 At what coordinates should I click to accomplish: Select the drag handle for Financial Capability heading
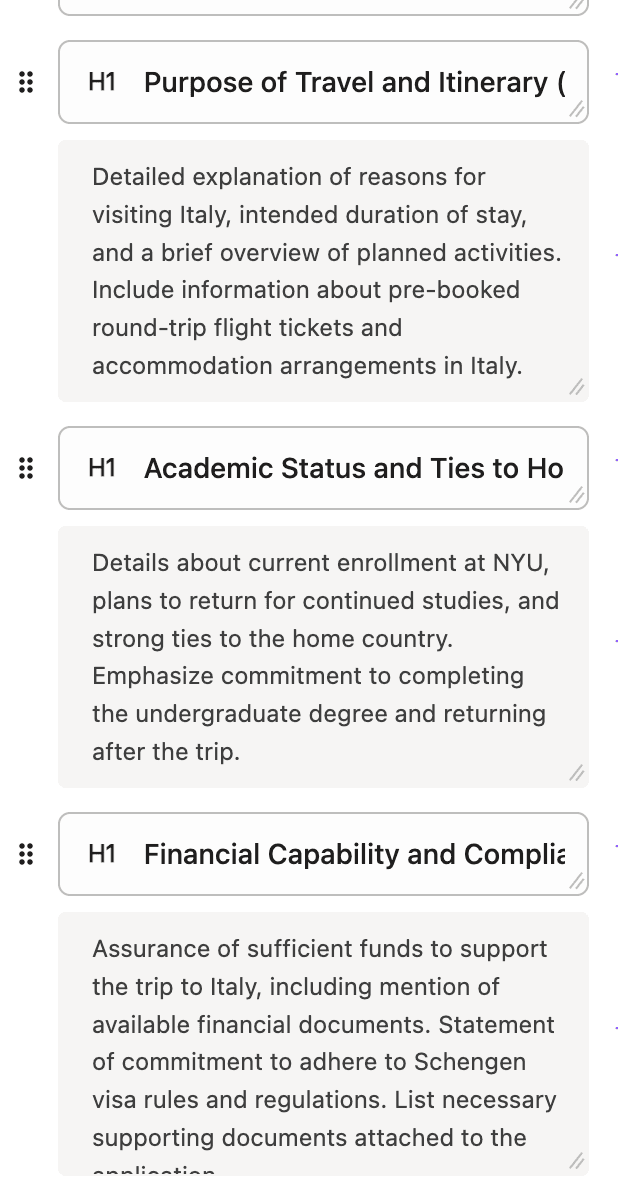pyautogui.click(x=27, y=854)
